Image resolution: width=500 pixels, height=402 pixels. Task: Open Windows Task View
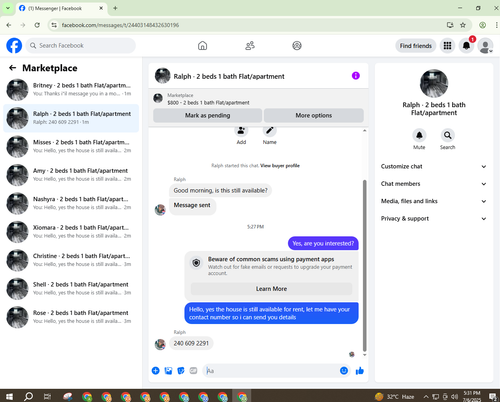pos(48,396)
